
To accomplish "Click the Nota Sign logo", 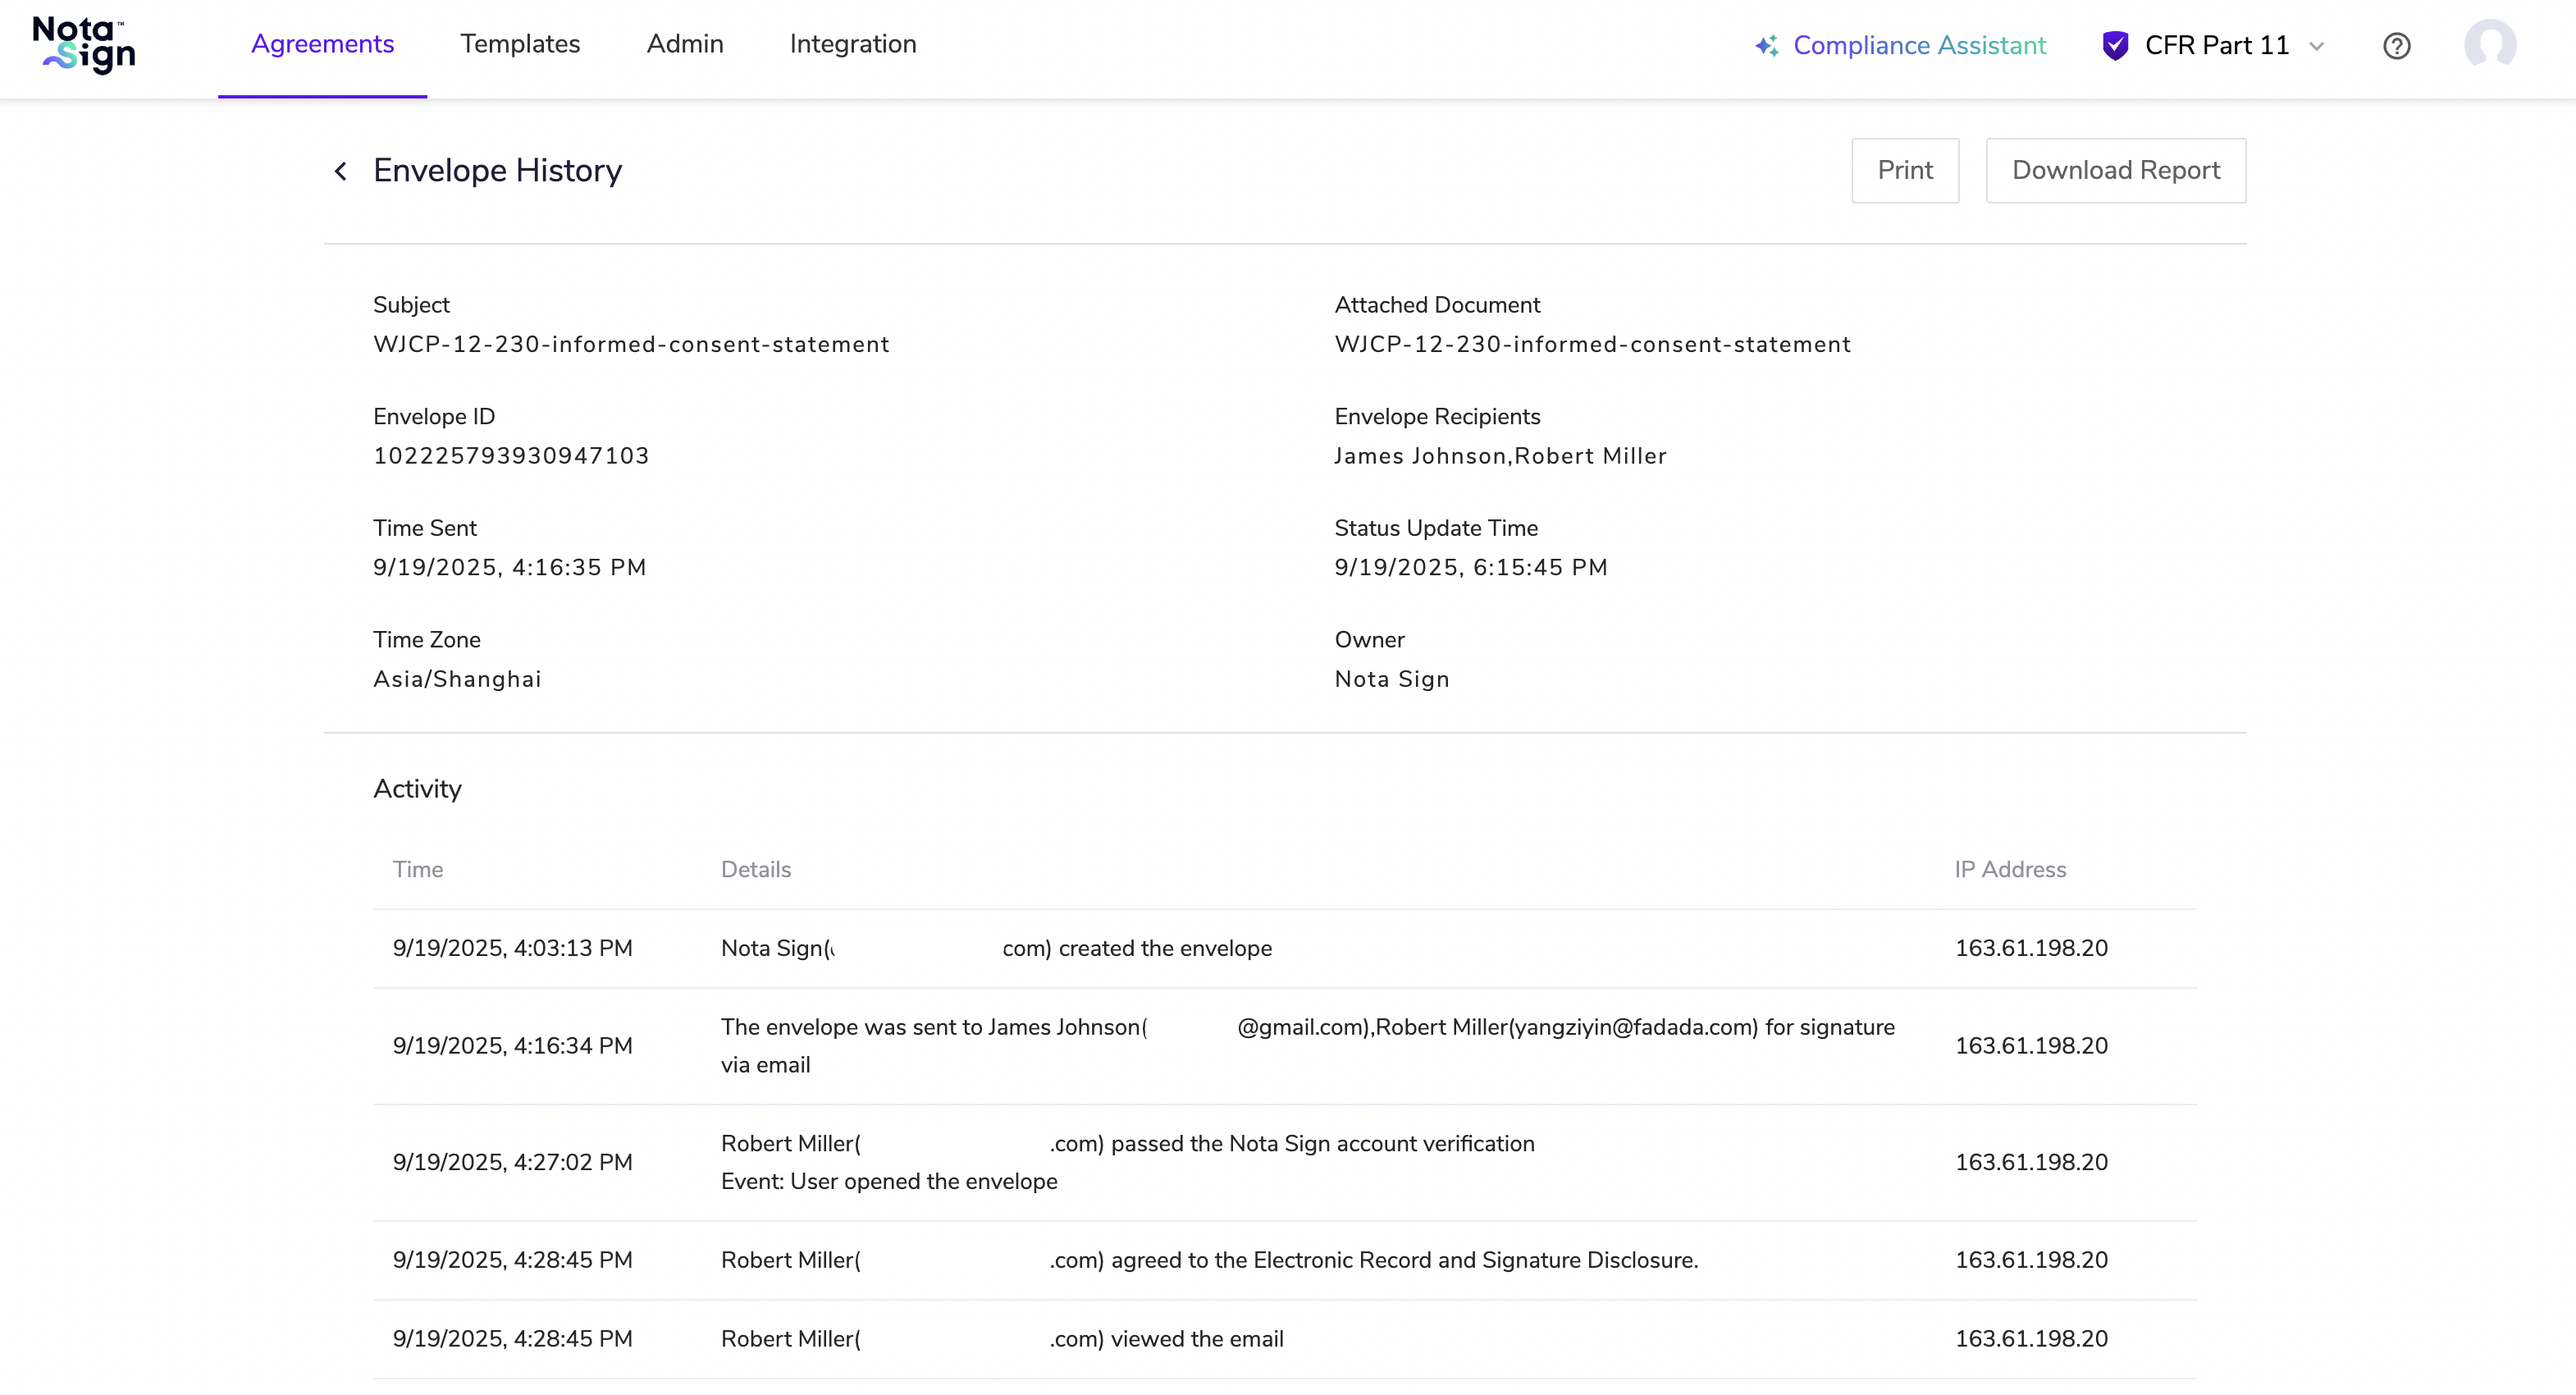I will coord(84,46).
